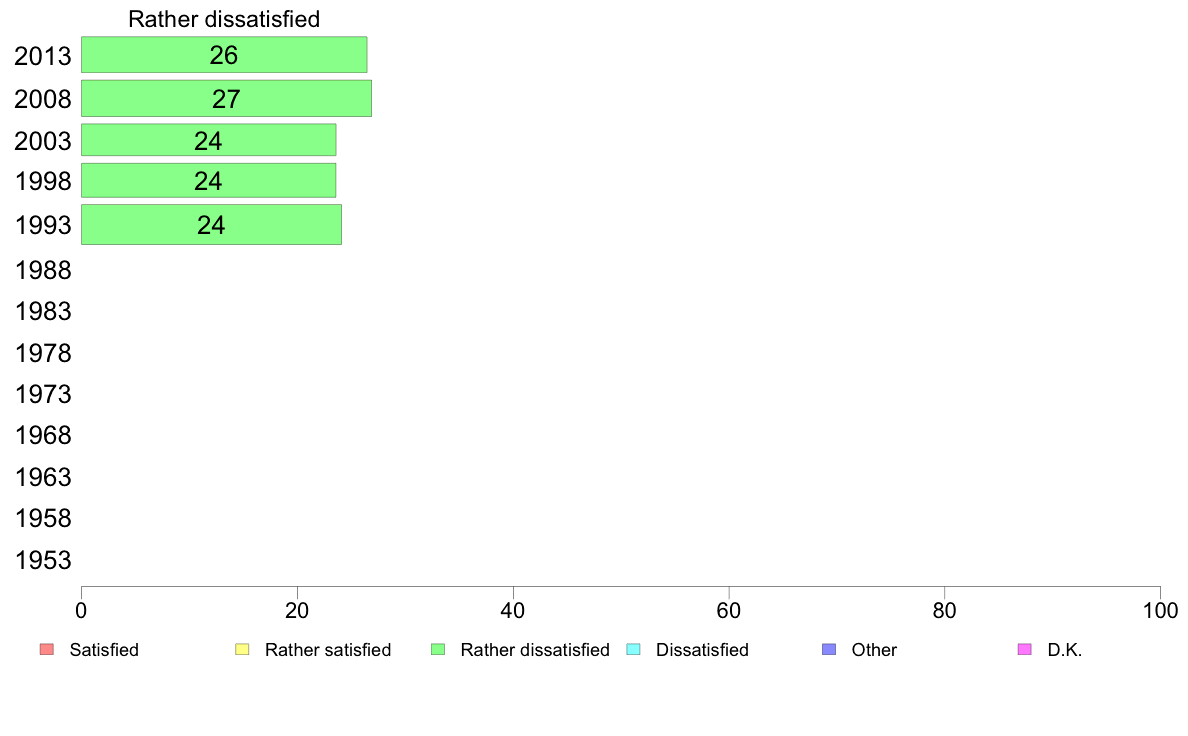Click the 40 tick on the x-axis
1188x736 pixels.
(513, 609)
